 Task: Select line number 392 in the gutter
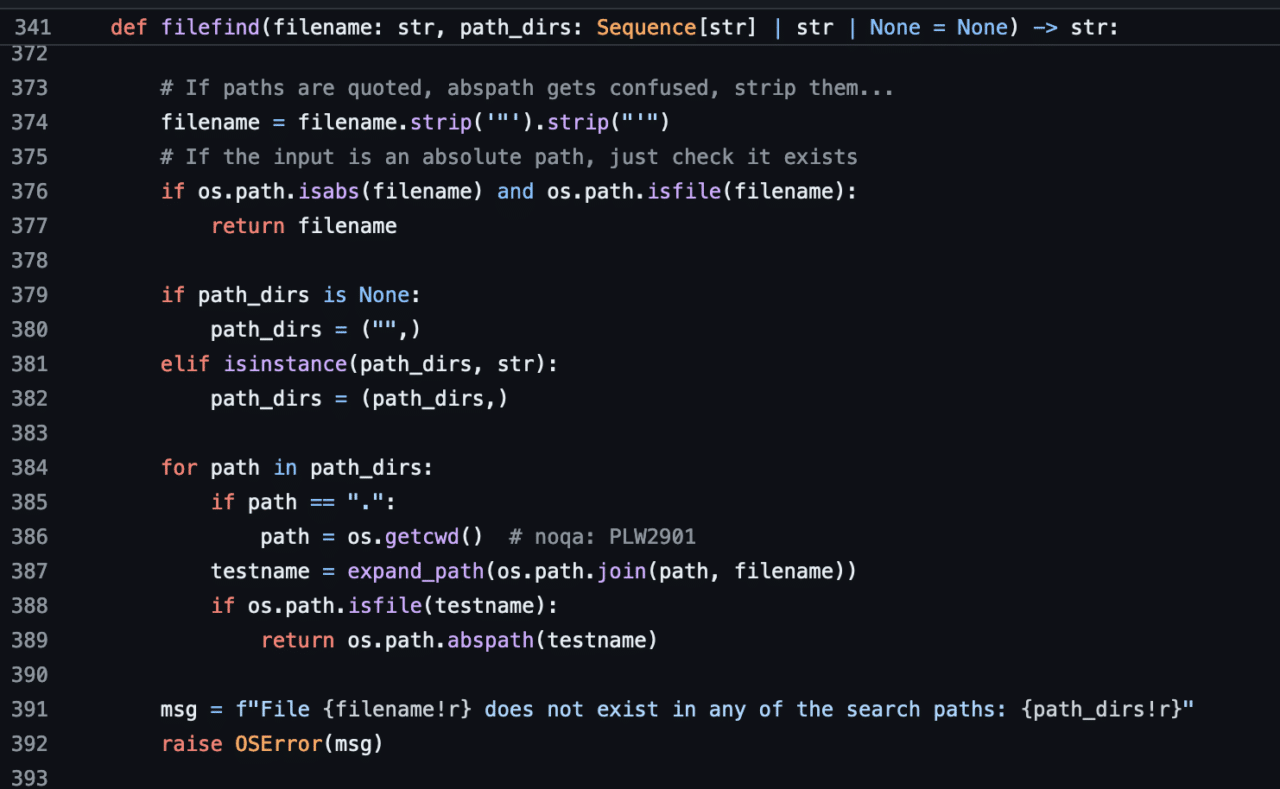coord(29,743)
